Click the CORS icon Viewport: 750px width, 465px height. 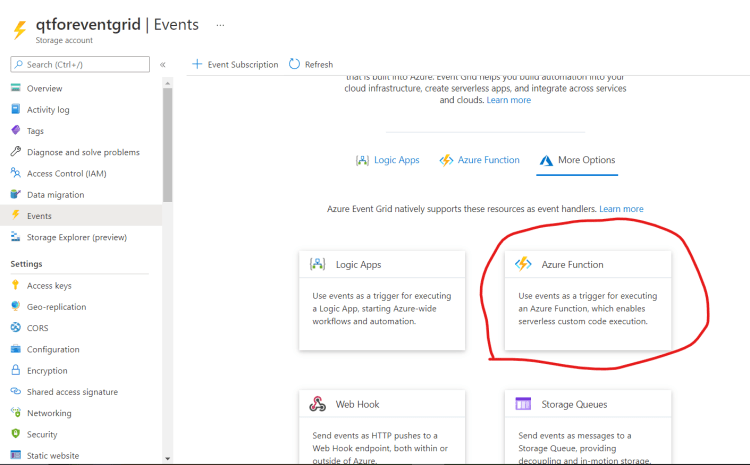16,327
